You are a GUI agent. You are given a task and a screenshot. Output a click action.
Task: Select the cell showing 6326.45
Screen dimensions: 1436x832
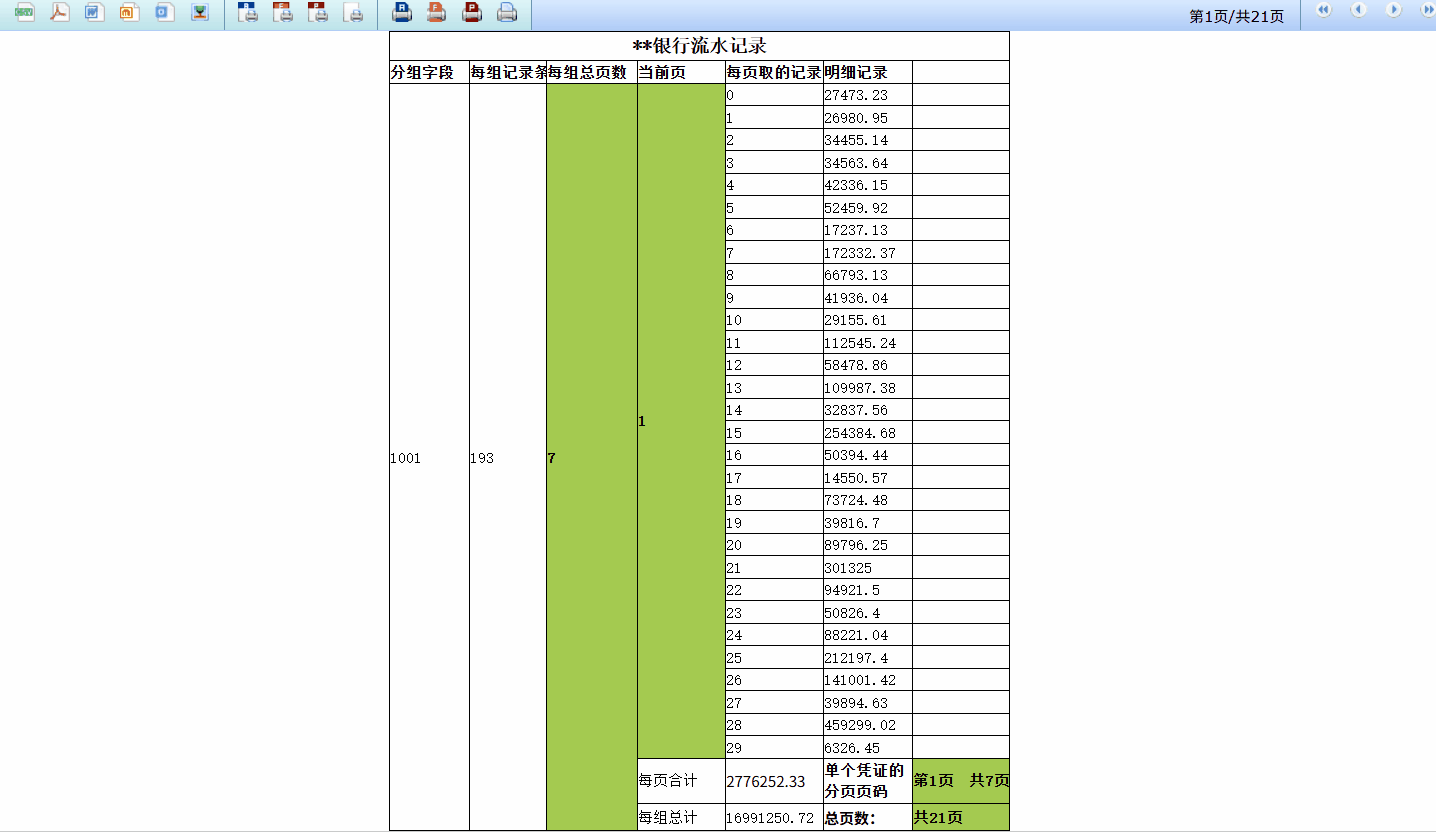pos(868,747)
